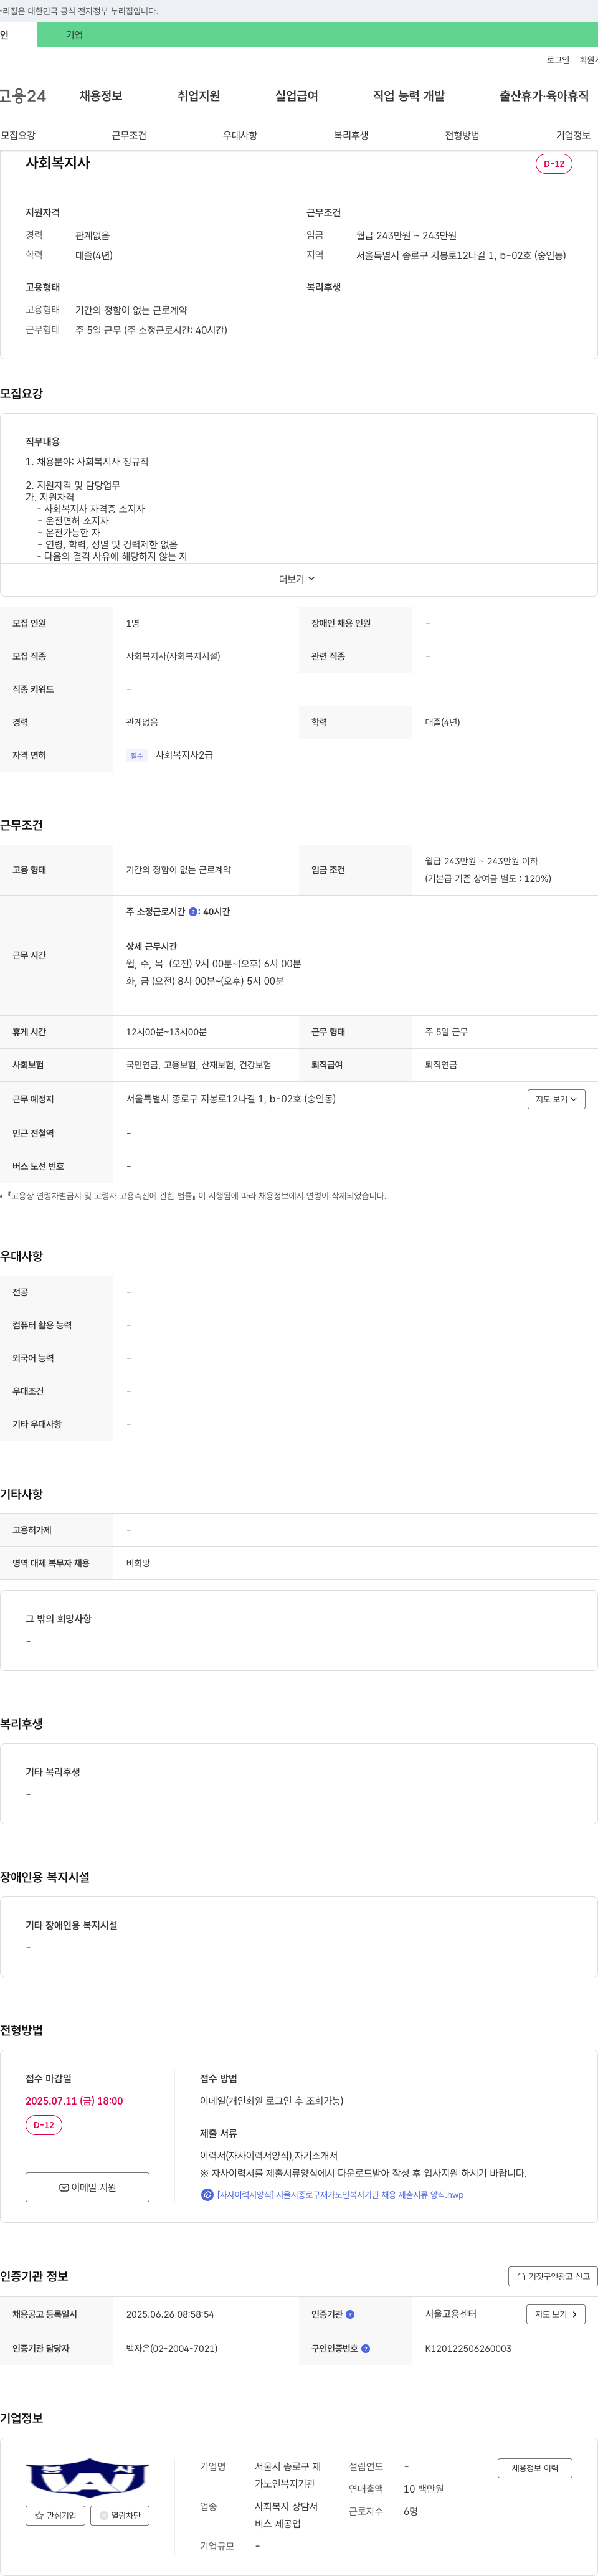The height and width of the screenshot is (2576, 598).
Task: Click the 사회복지사(사회복지시설) job type value
Action: coord(173,656)
